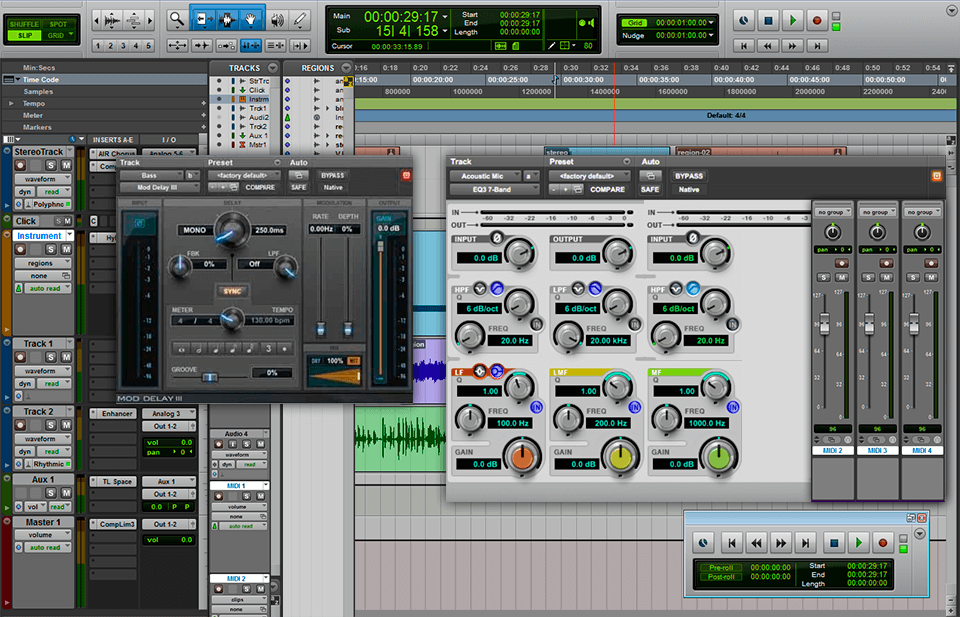Select the Trim tool
The height and width of the screenshot is (617, 960).
pyautogui.click(x=205, y=16)
